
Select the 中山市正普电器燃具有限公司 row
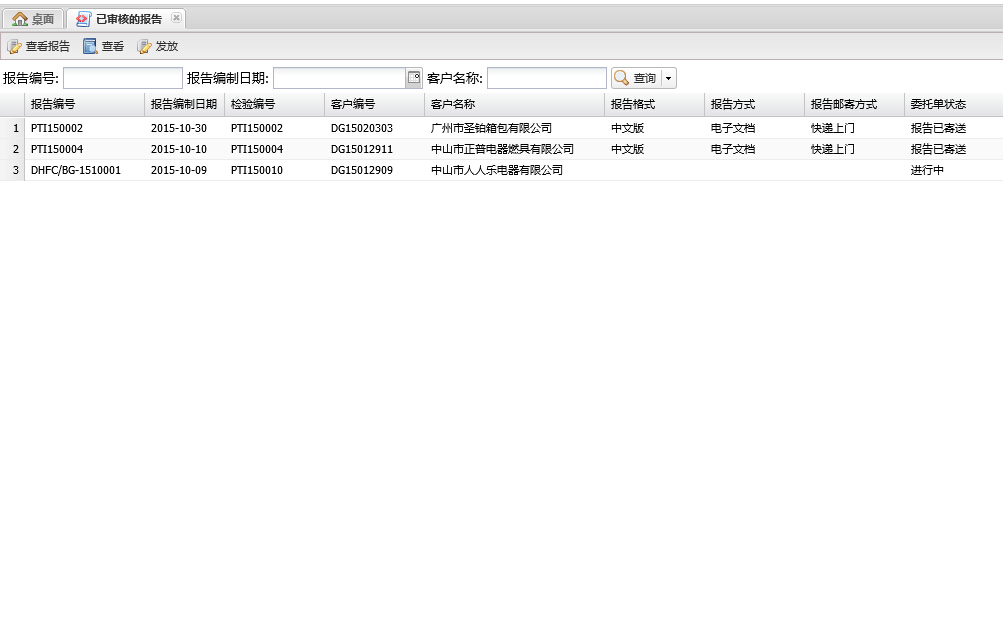pyautogui.click(x=502, y=149)
